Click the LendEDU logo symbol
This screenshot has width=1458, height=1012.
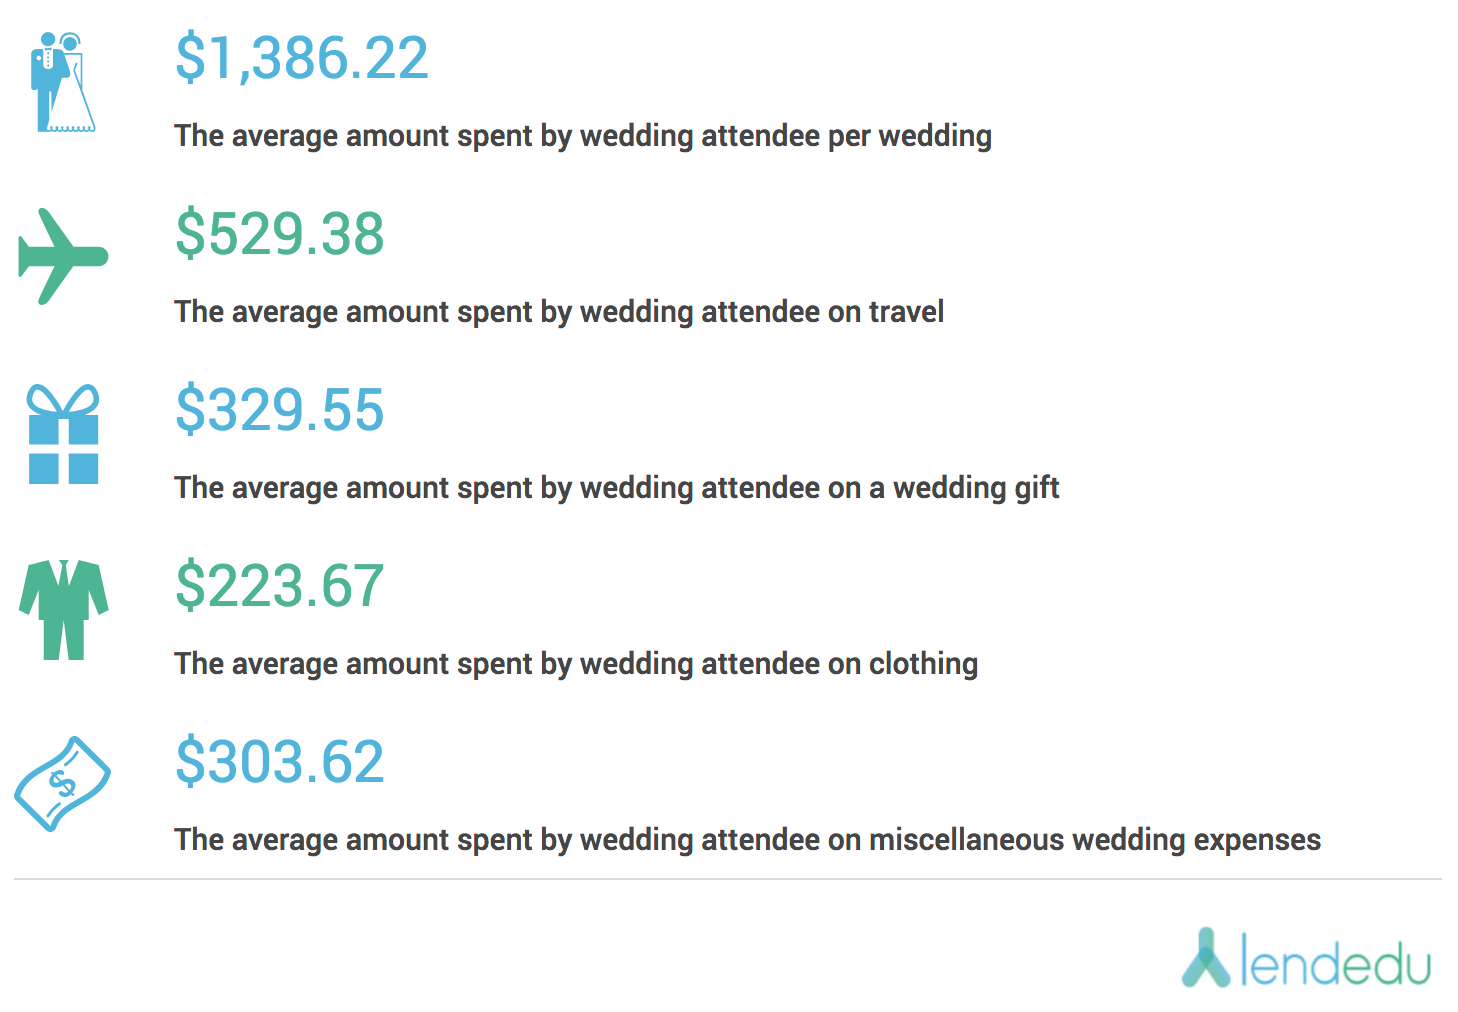(x=1206, y=957)
